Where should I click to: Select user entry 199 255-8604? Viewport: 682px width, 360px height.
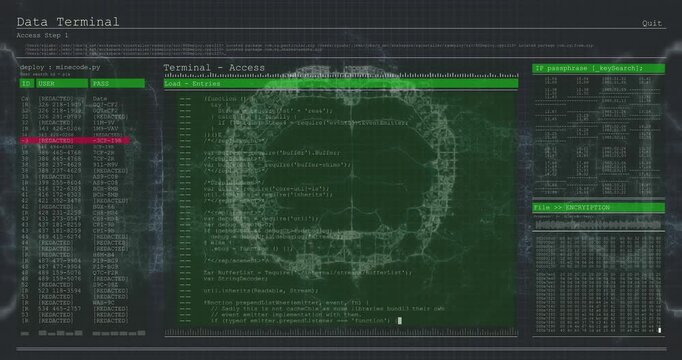[x=60, y=183]
